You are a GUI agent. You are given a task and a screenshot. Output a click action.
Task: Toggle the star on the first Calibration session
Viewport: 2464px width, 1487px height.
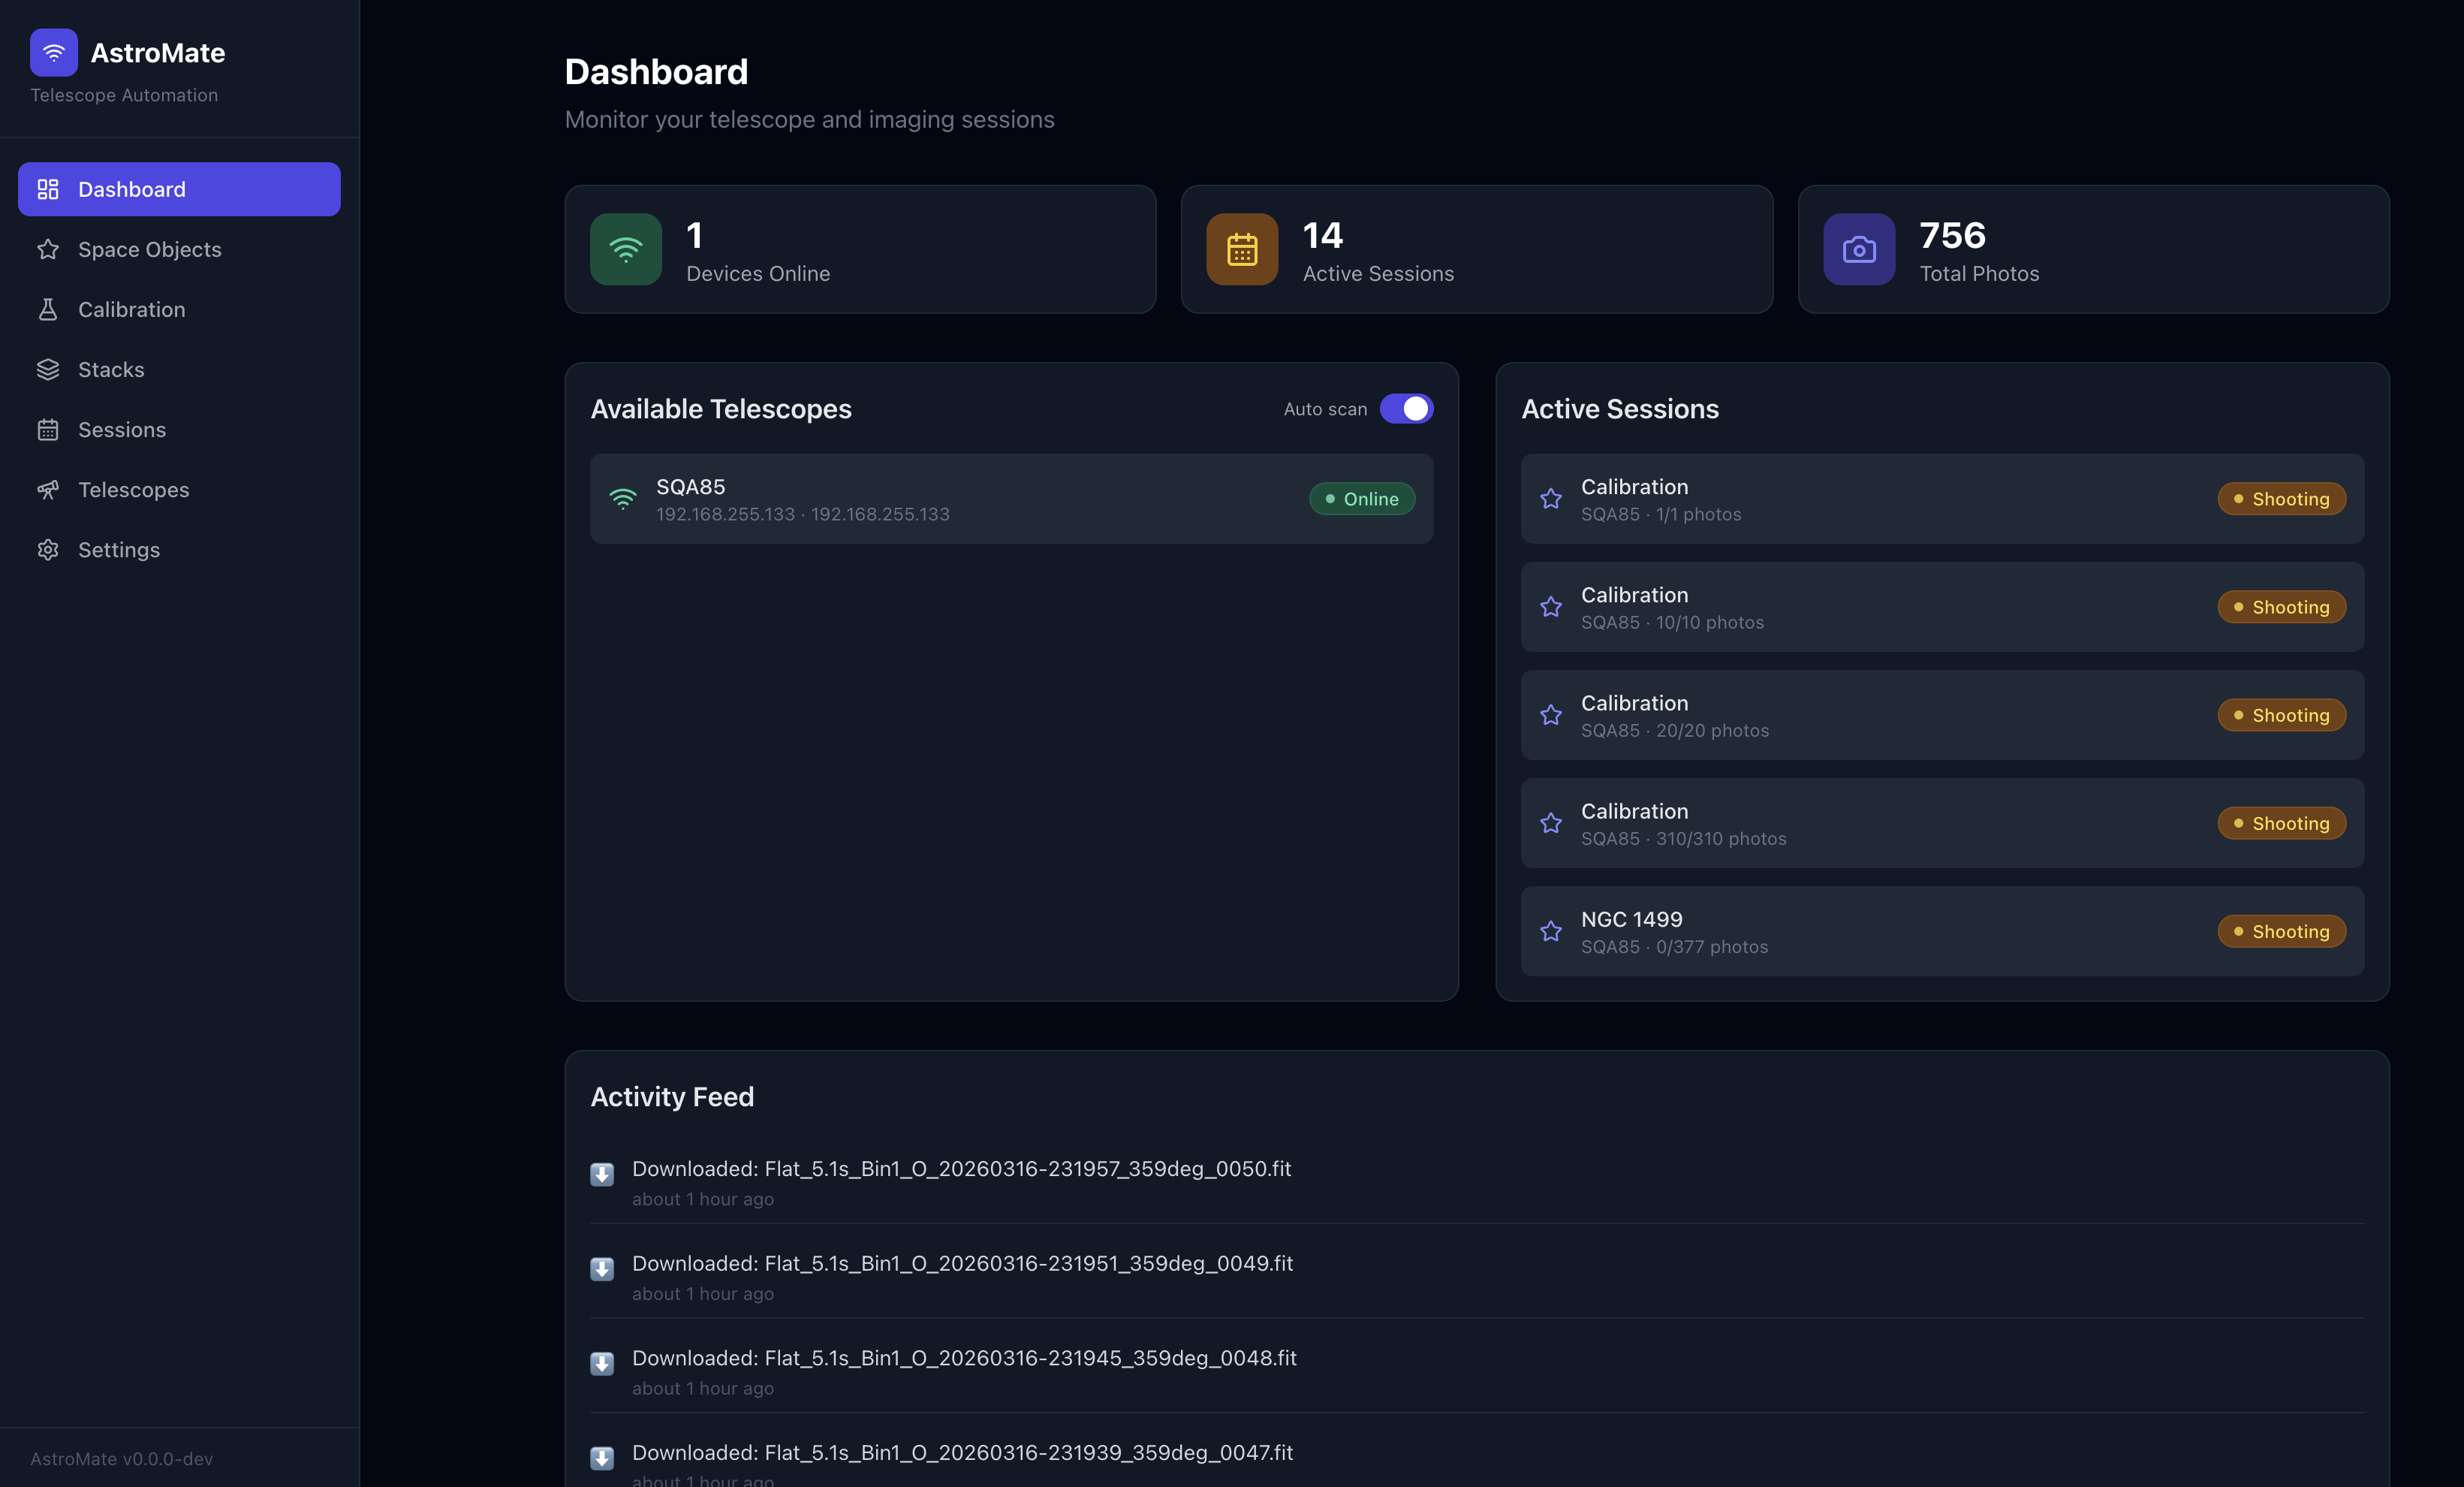[1551, 499]
